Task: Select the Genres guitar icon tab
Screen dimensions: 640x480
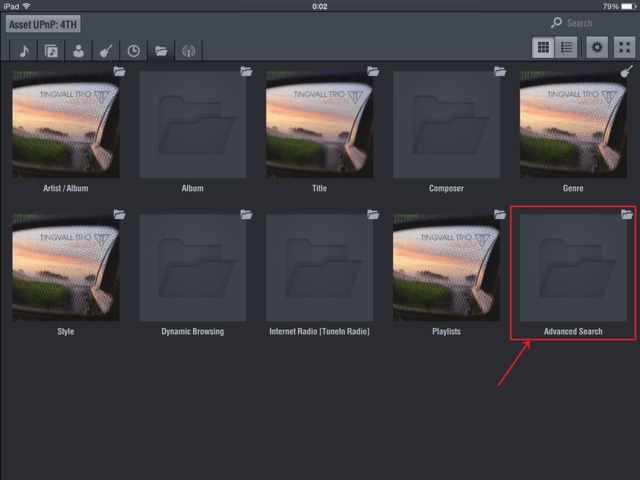Action: (x=105, y=51)
